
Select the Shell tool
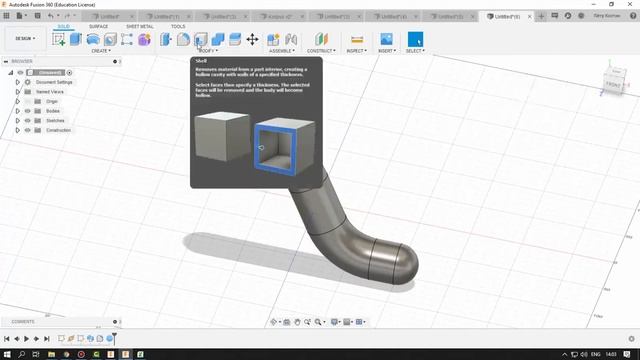tap(200, 39)
